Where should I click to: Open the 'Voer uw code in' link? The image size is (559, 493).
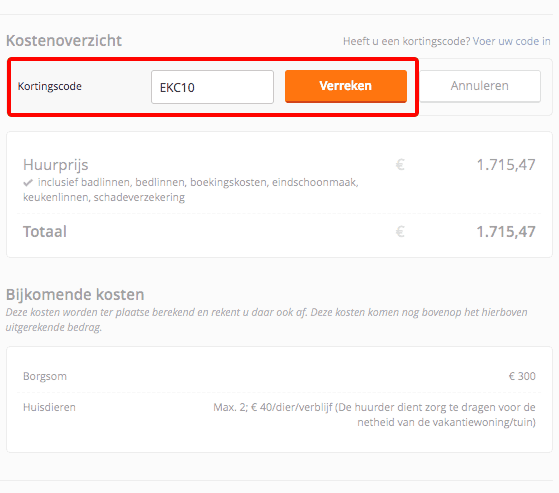click(x=512, y=41)
